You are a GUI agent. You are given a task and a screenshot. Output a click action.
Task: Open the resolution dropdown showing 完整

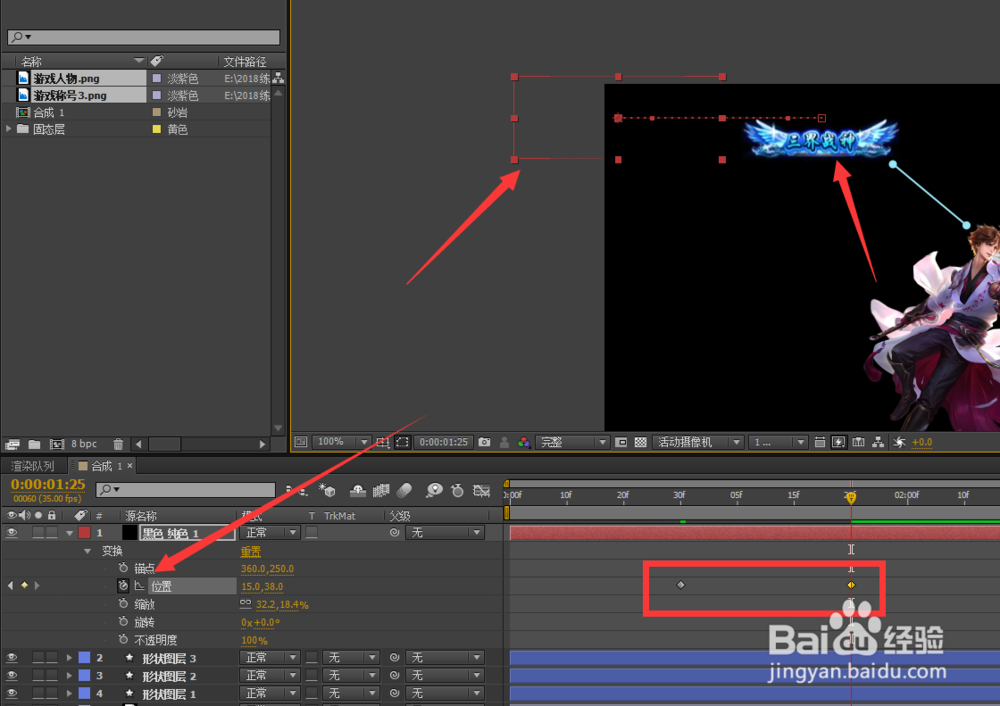click(x=572, y=442)
